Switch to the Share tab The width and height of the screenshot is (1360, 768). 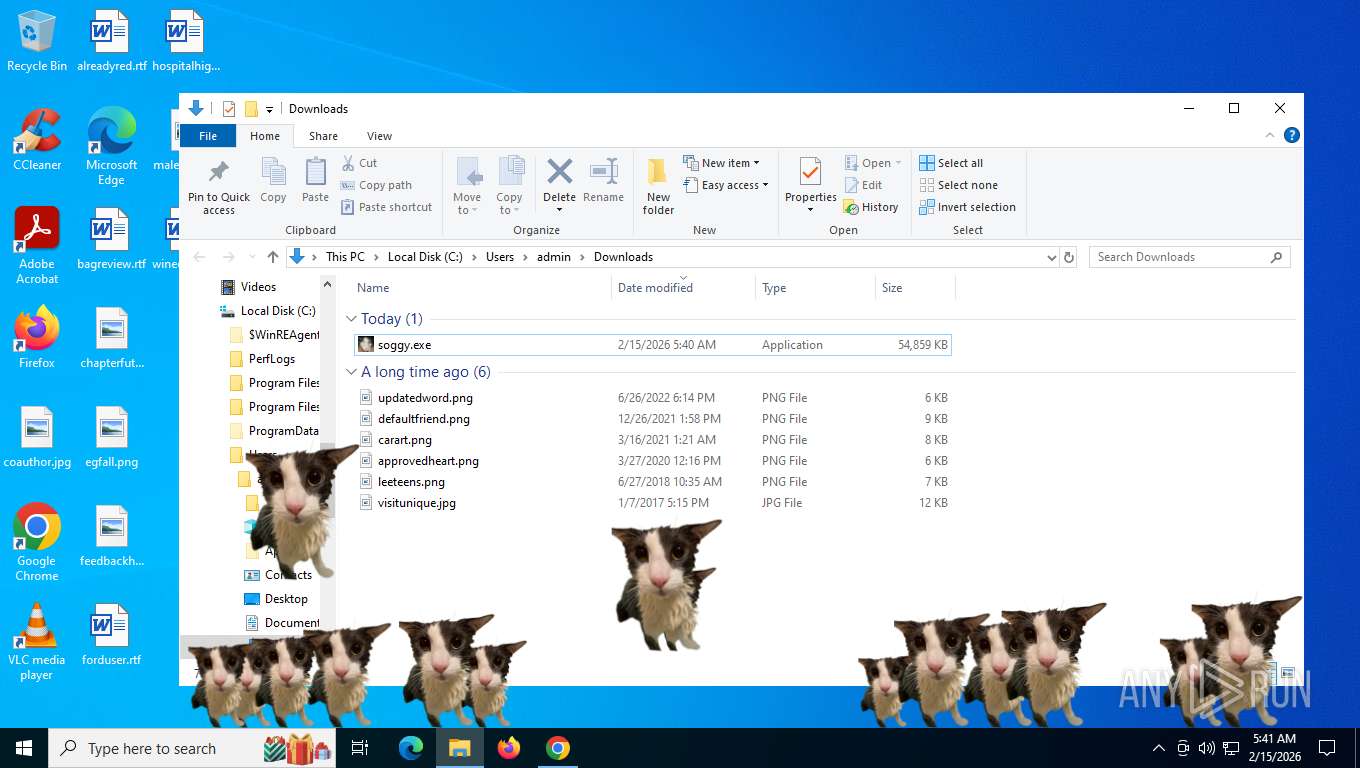pyautogui.click(x=323, y=136)
